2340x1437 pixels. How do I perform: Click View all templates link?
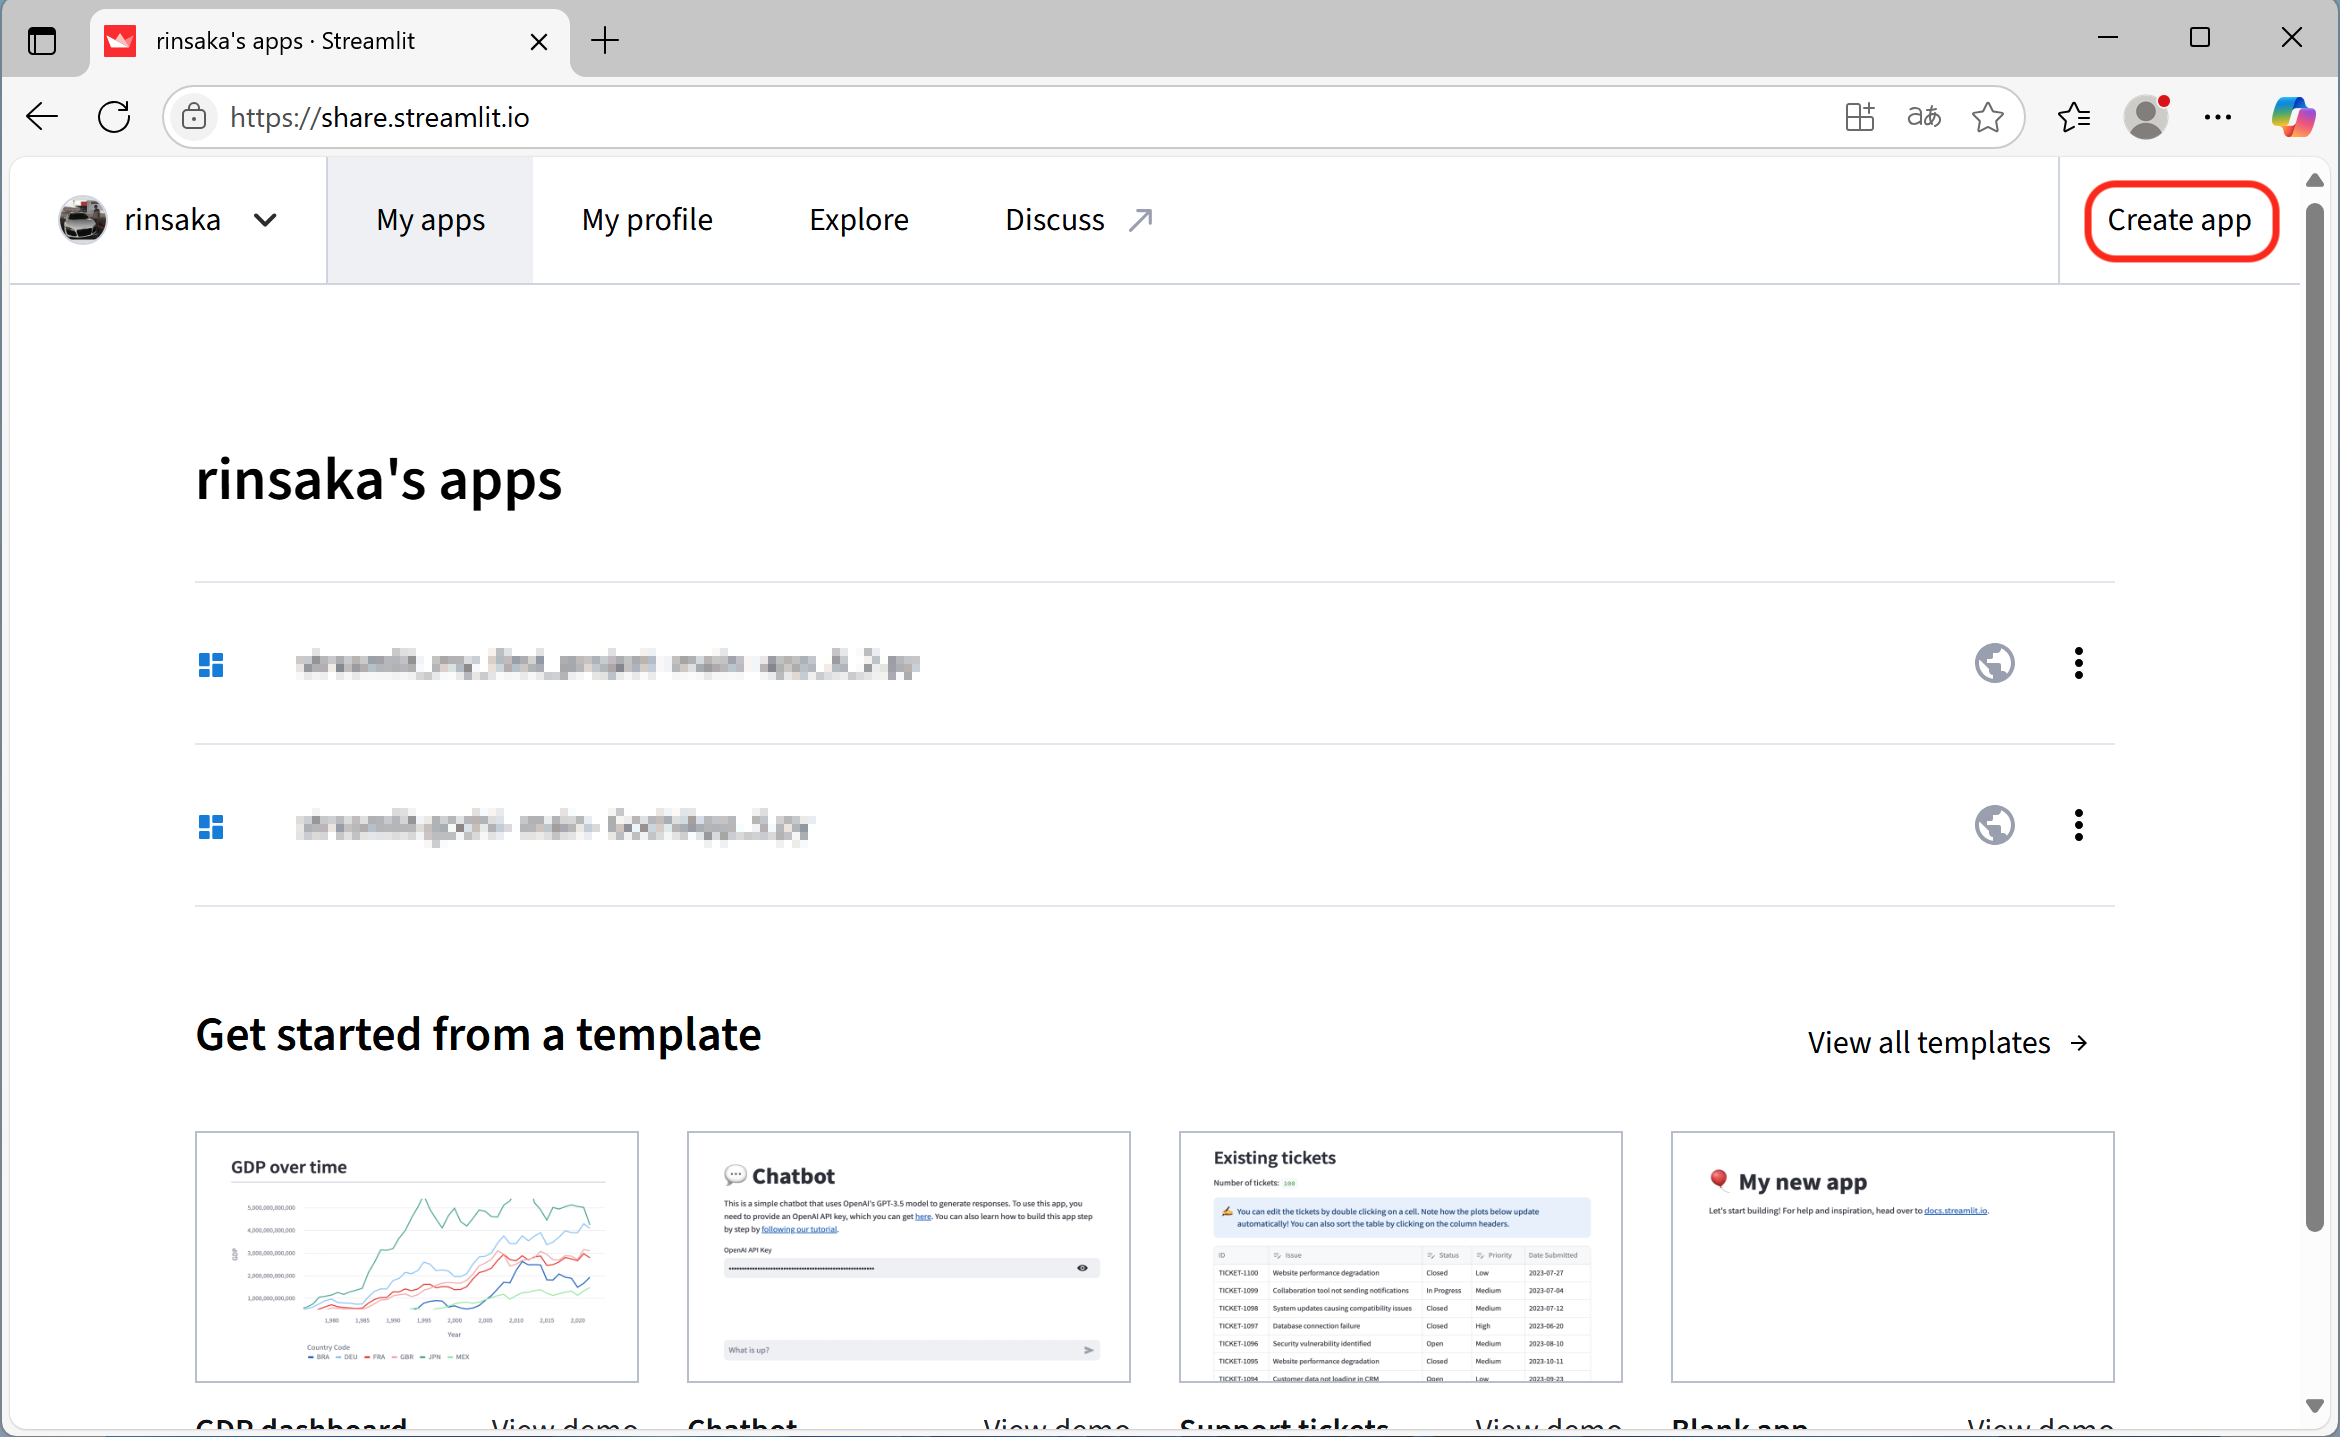[1948, 1042]
